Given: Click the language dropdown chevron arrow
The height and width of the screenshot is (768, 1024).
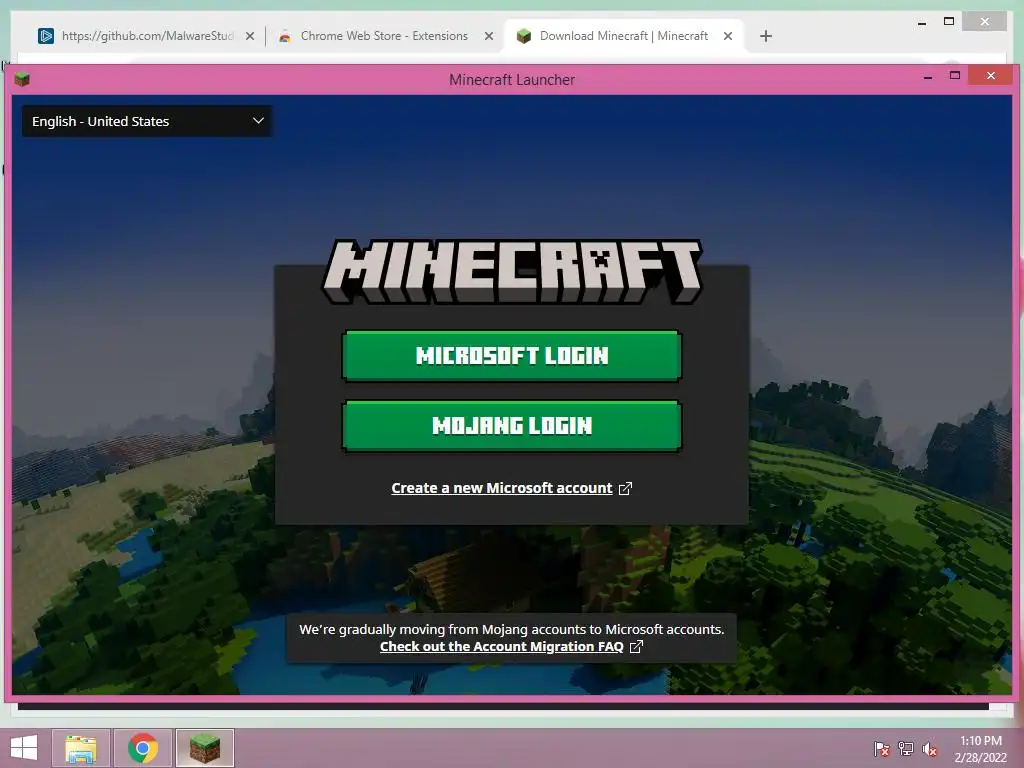Looking at the screenshot, I should pos(258,121).
